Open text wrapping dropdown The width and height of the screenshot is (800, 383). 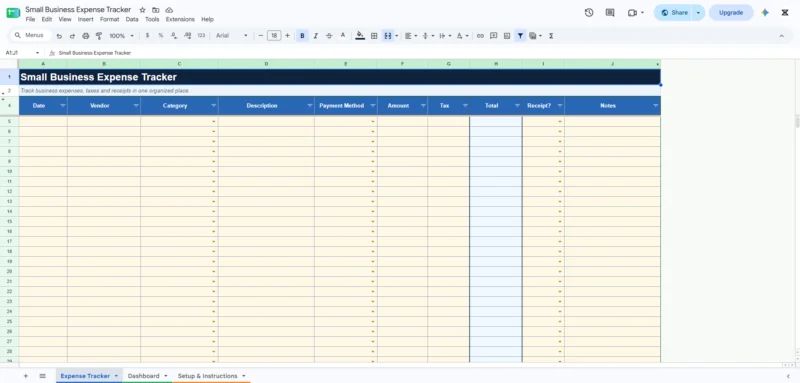click(445, 36)
